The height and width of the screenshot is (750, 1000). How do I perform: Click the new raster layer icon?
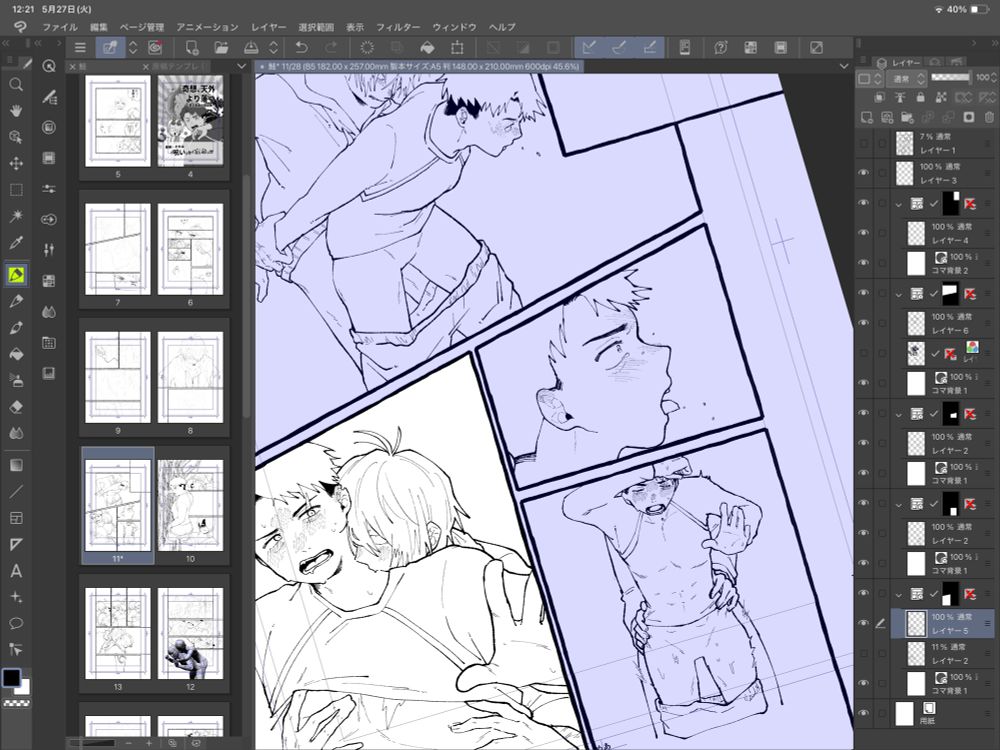(x=866, y=117)
